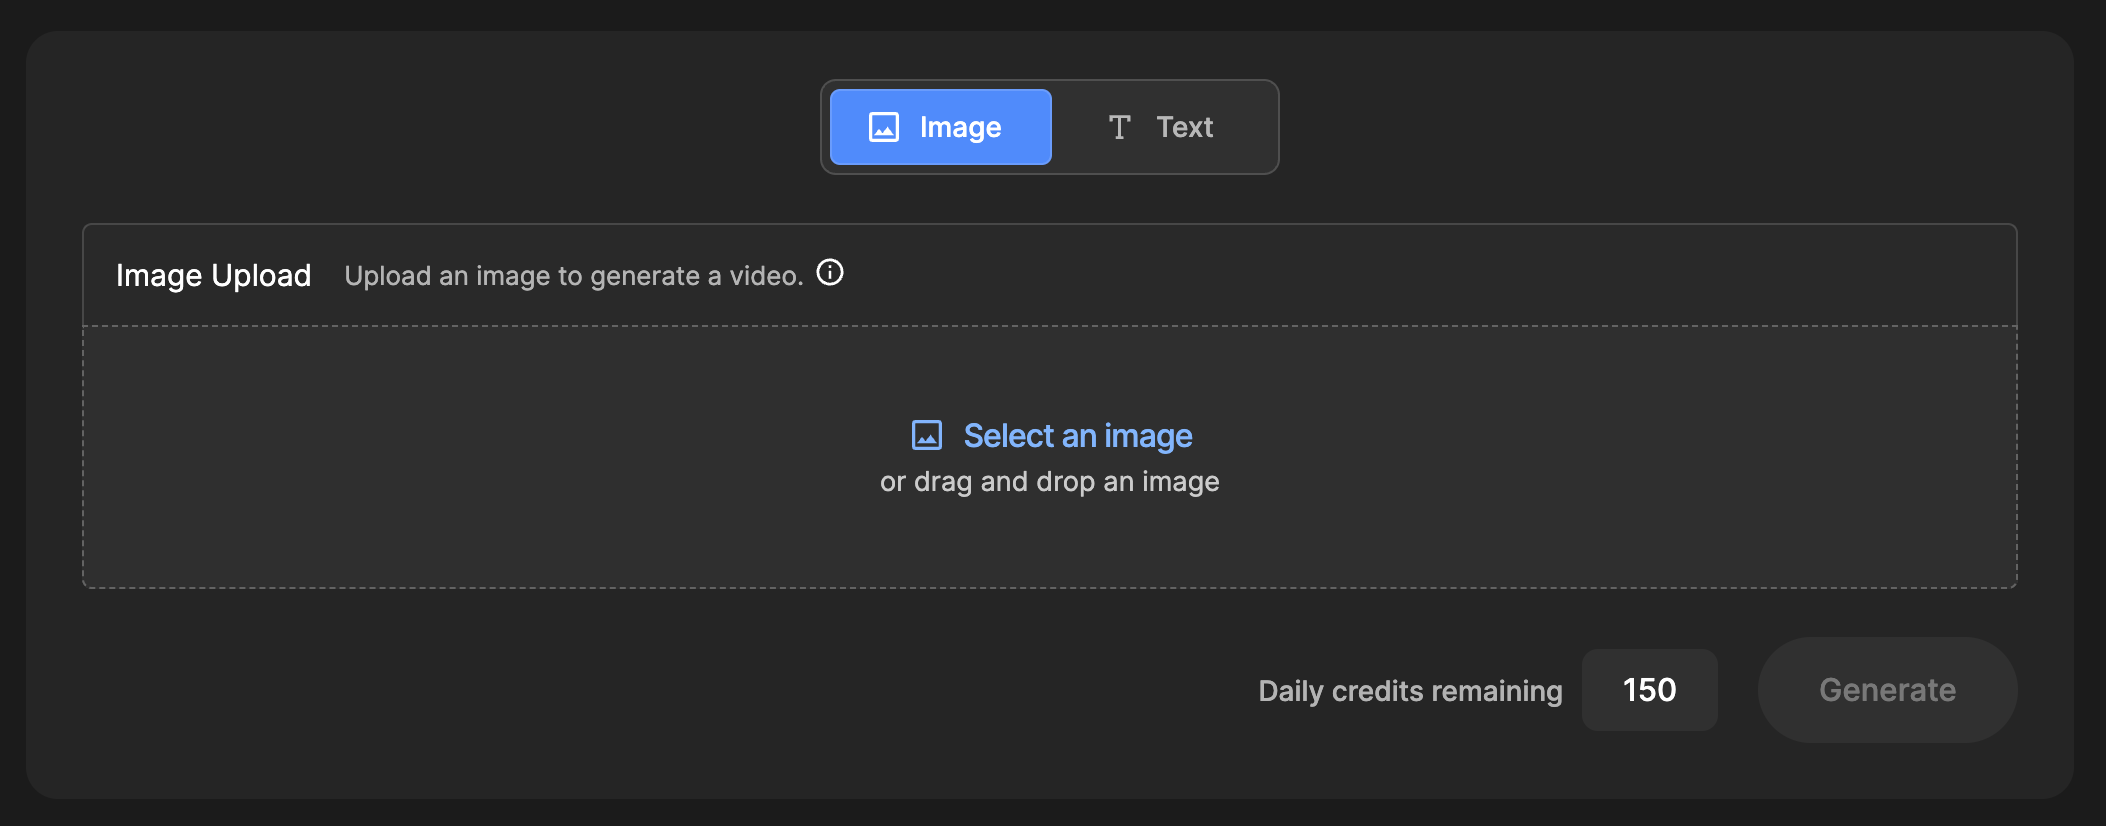The height and width of the screenshot is (826, 2106).
Task: Click the picture icon in the Image tab
Action: [x=884, y=127]
